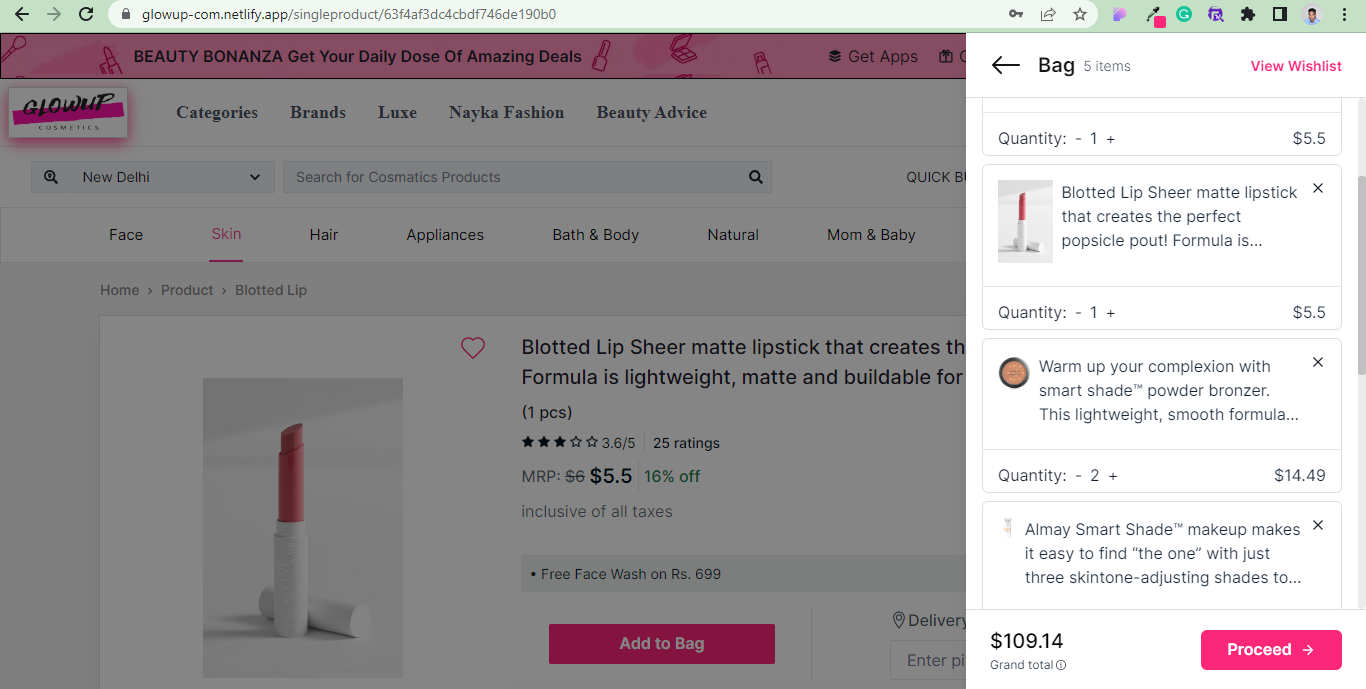Open the New Delhi city dropdown
The width and height of the screenshot is (1366, 689).
click(x=171, y=177)
